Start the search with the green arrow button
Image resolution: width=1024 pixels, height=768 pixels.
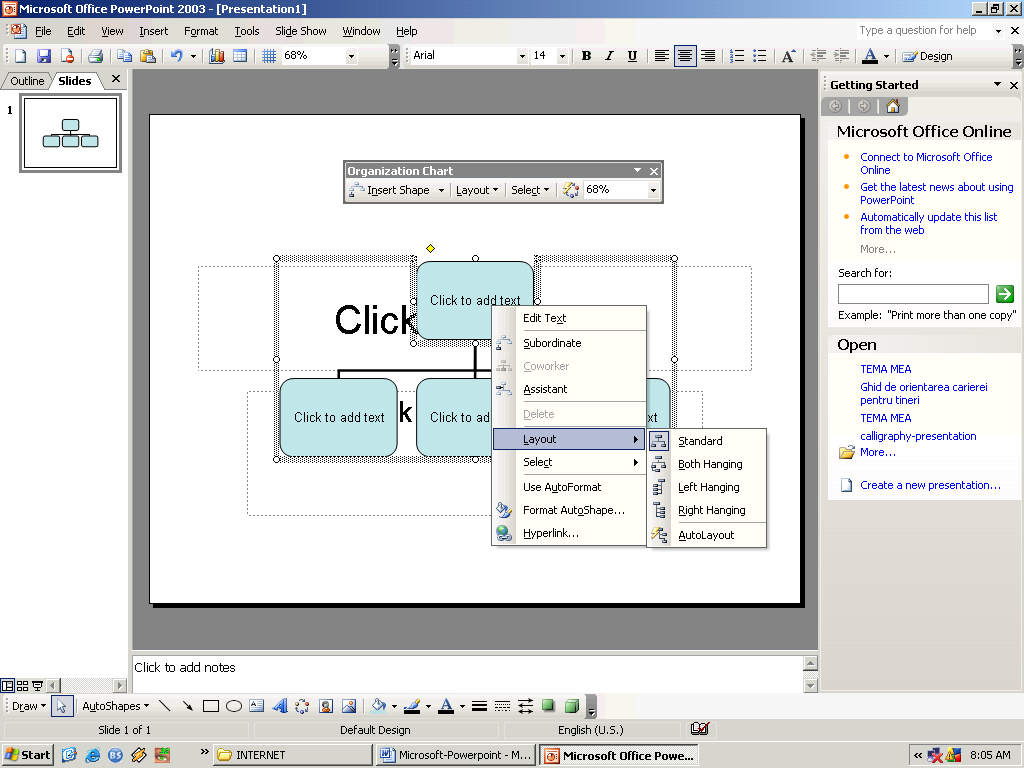pyautogui.click(x=1004, y=294)
